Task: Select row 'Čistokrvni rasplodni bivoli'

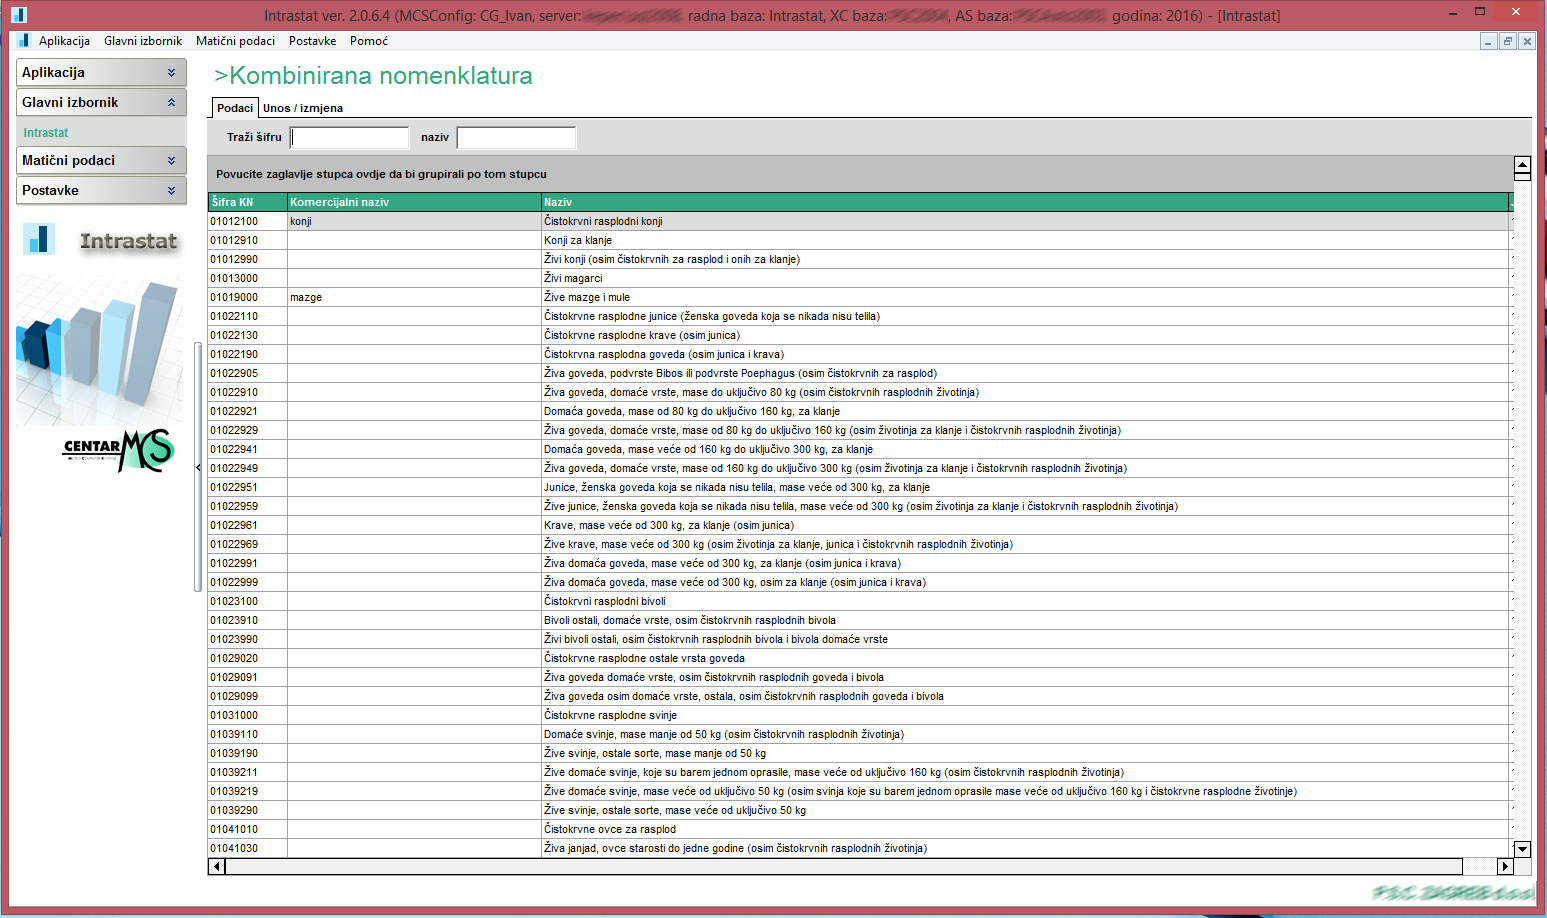Action: [x=860, y=601]
